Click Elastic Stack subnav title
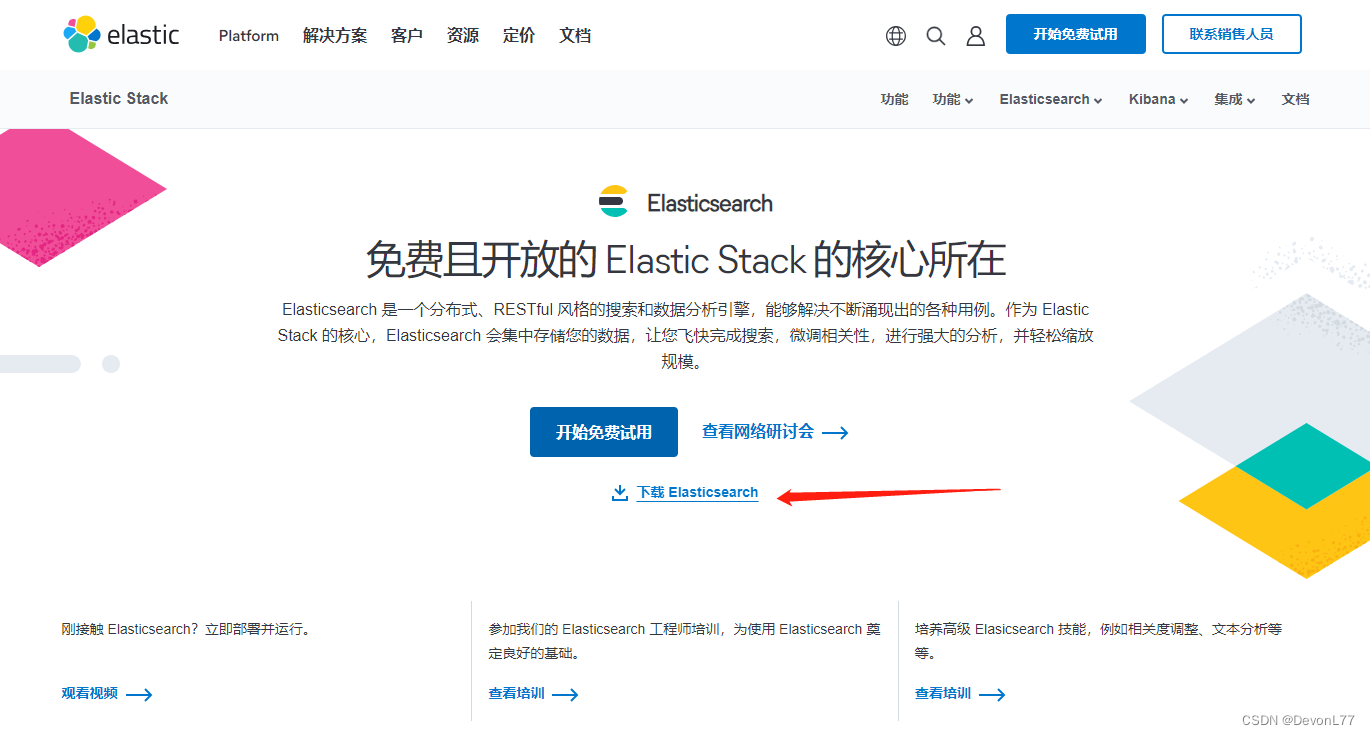 pos(119,98)
